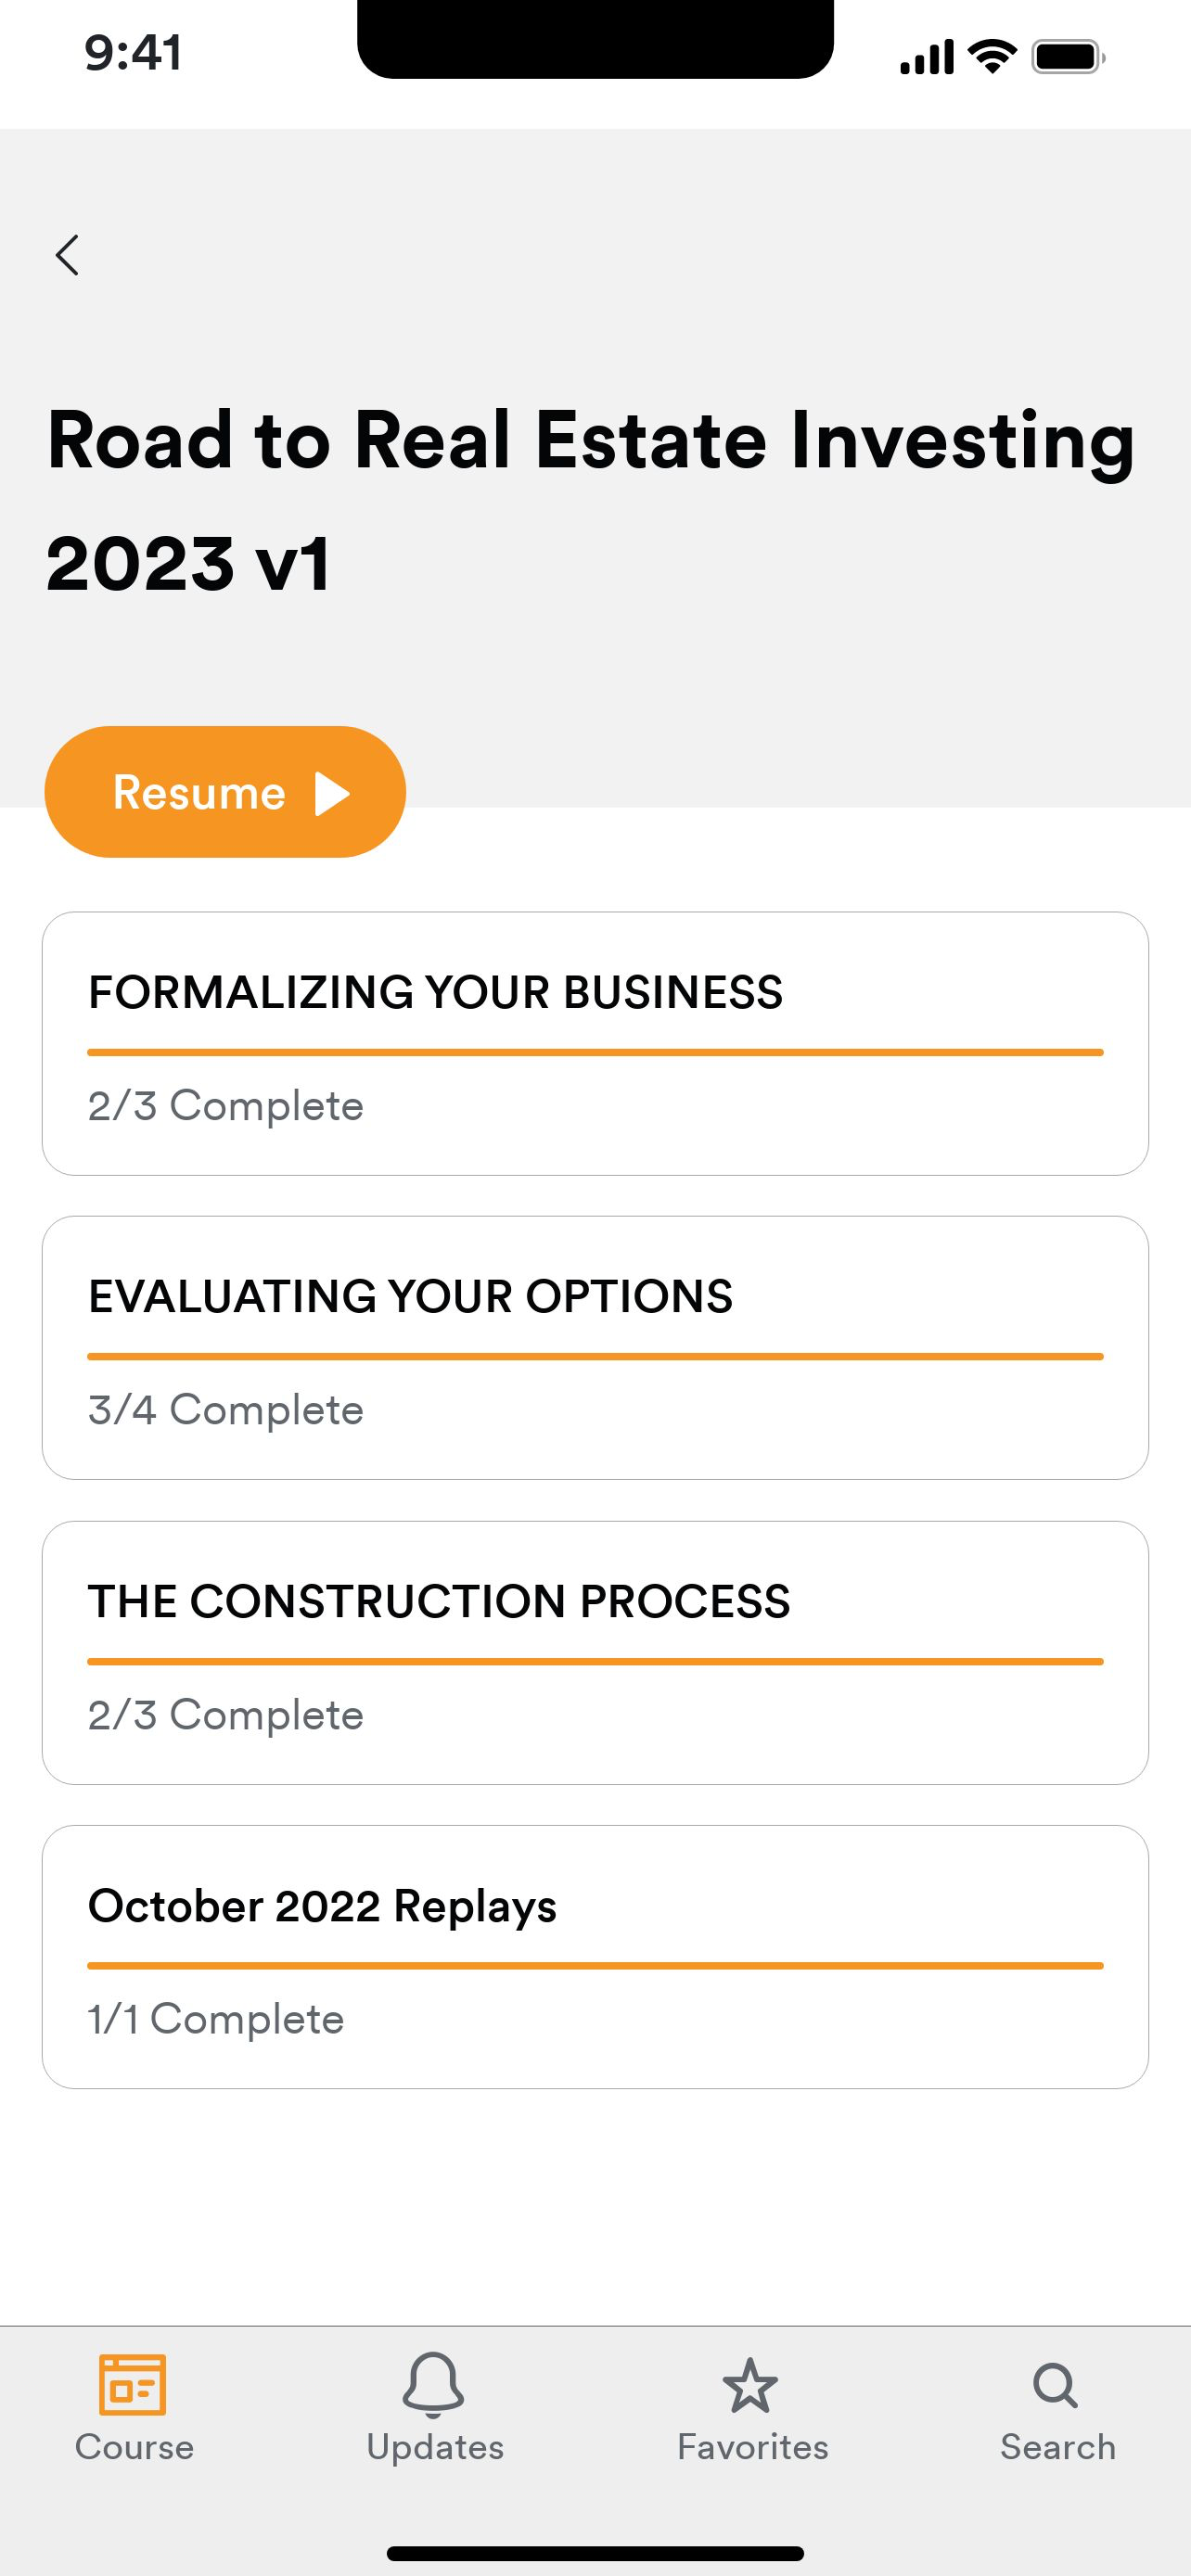Open The Construction Process module

pos(595,1653)
